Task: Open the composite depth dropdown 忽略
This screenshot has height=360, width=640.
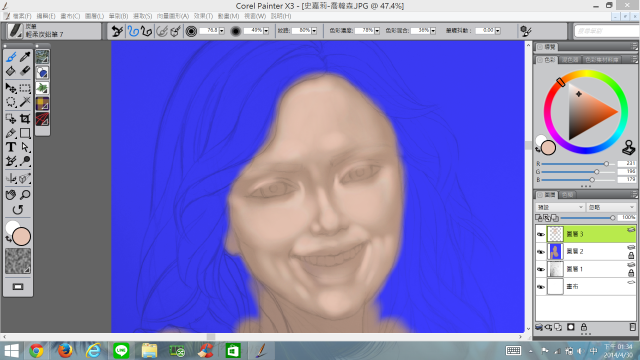Action: (x=611, y=207)
